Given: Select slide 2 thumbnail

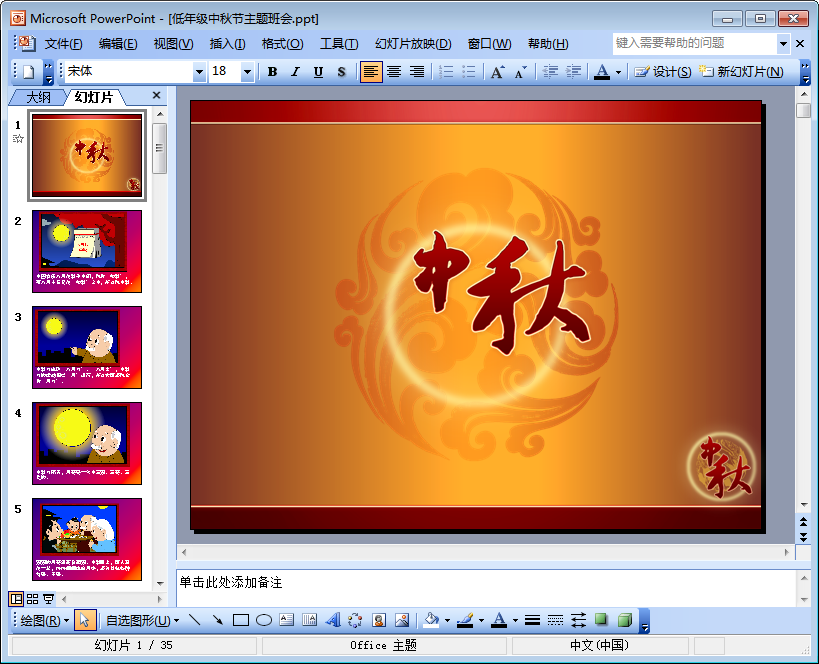Looking at the screenshot, I should click(87, 251).
